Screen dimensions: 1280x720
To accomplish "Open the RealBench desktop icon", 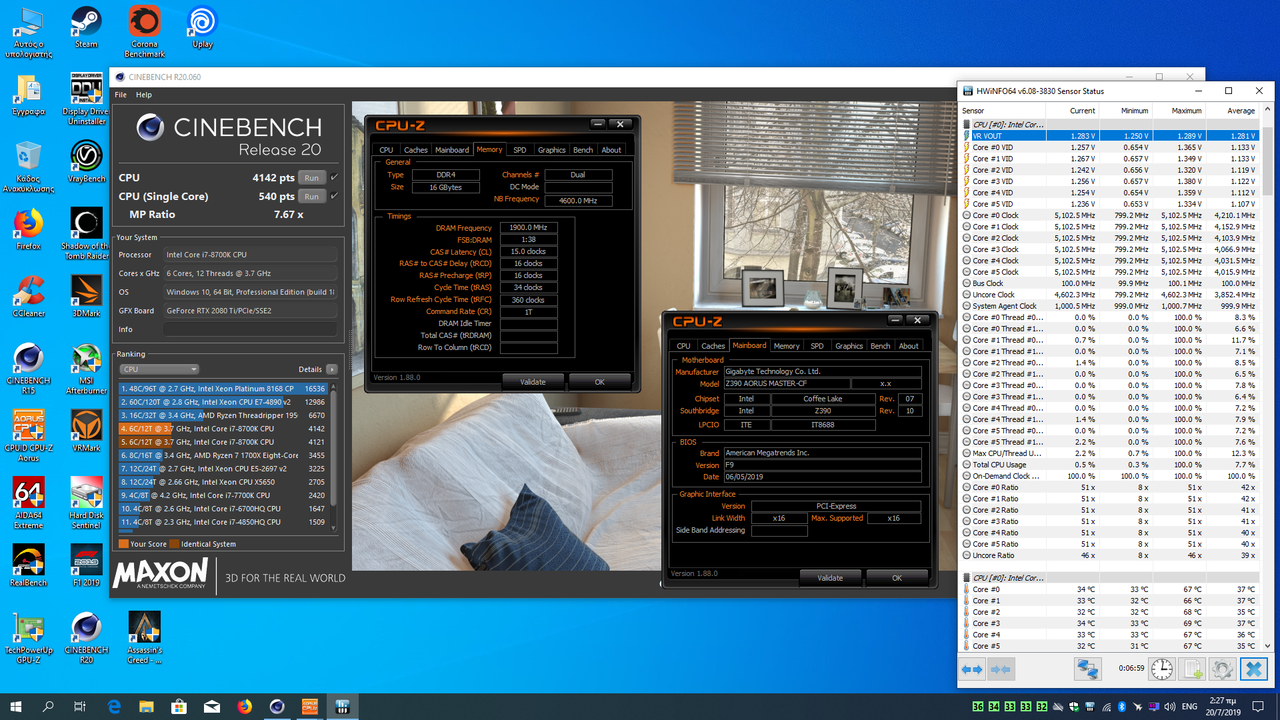I will [x=29, y=566].
